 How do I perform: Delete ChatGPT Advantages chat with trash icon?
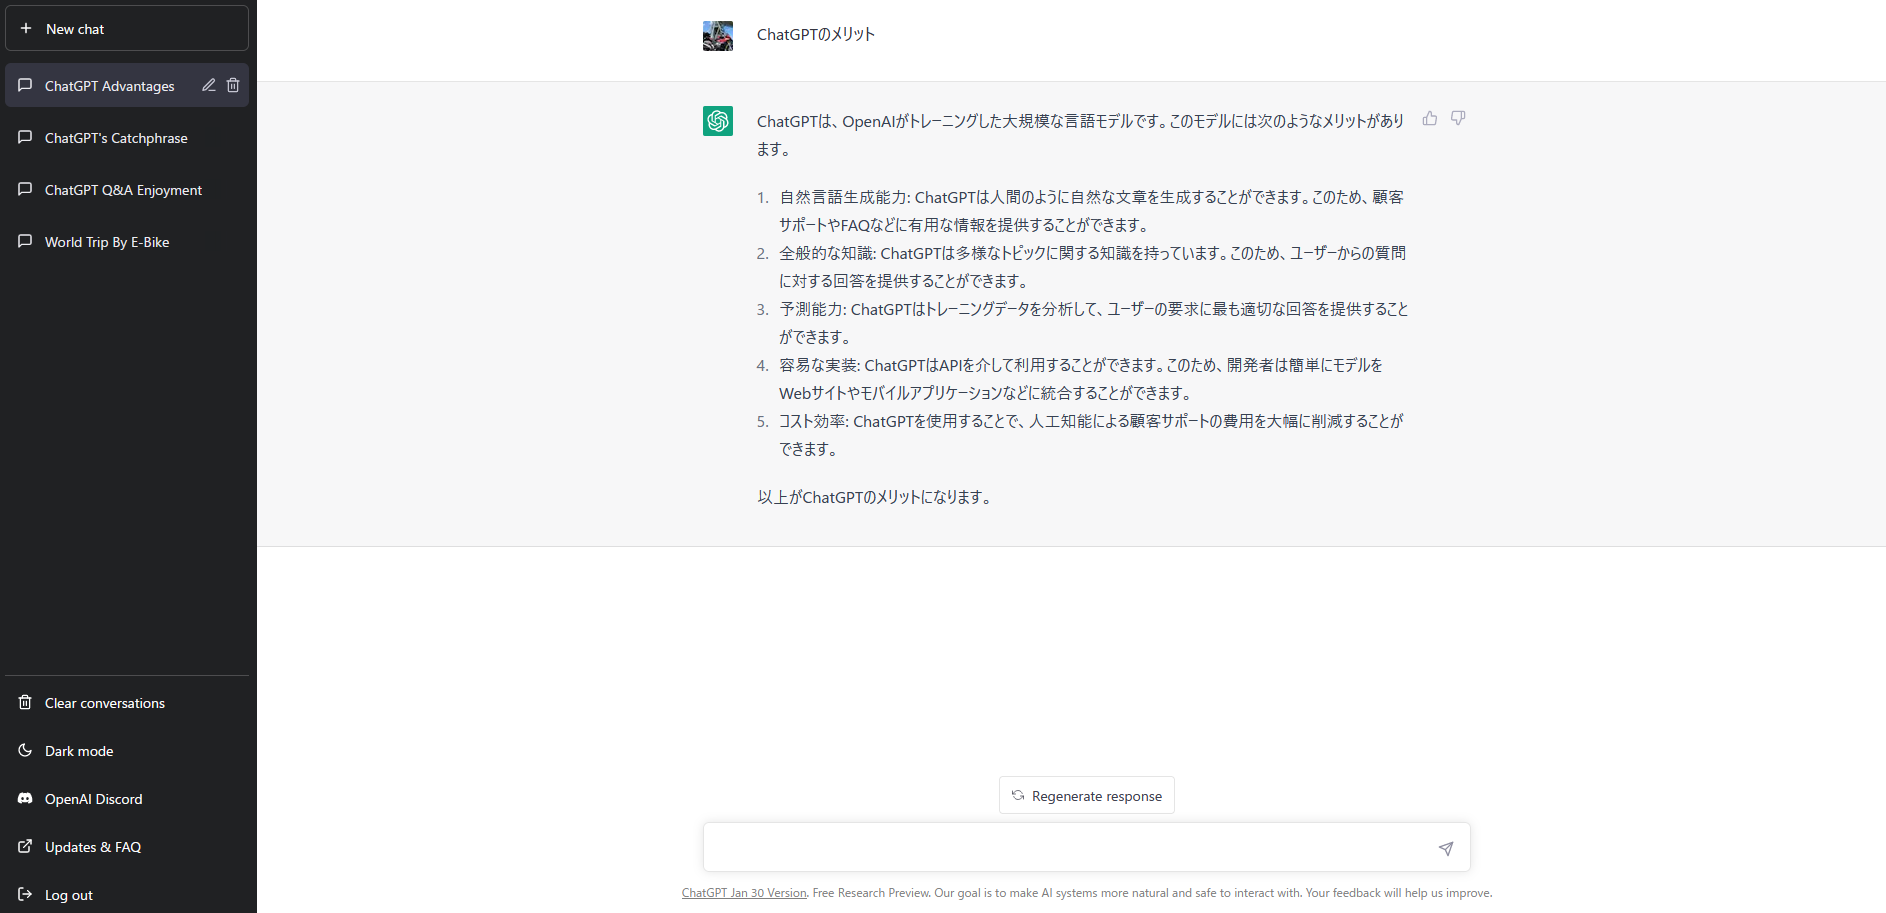tap(233, 85)
